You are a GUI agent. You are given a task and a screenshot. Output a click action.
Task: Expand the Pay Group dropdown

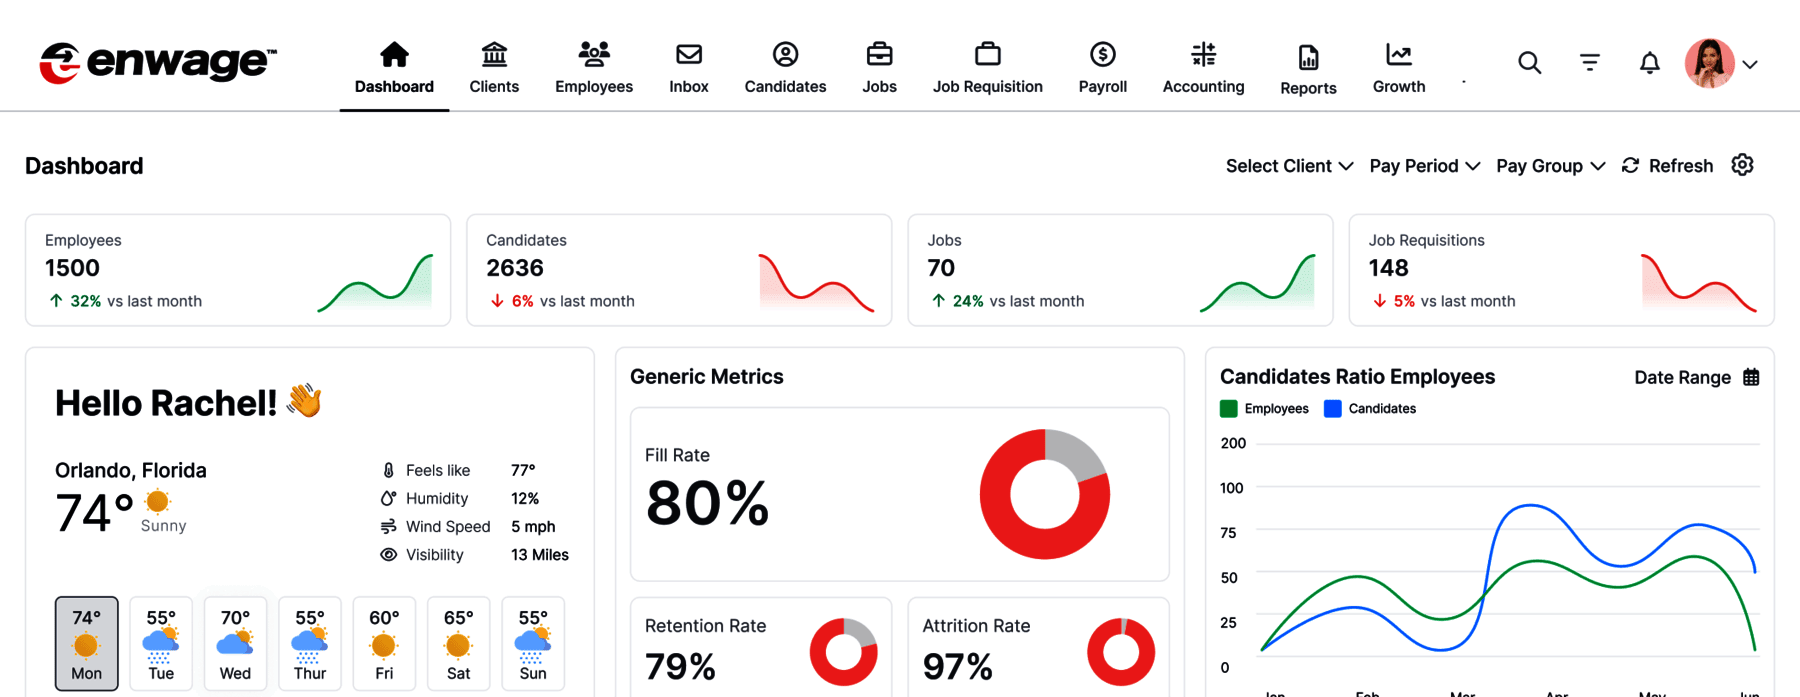tap(1550, 166)
